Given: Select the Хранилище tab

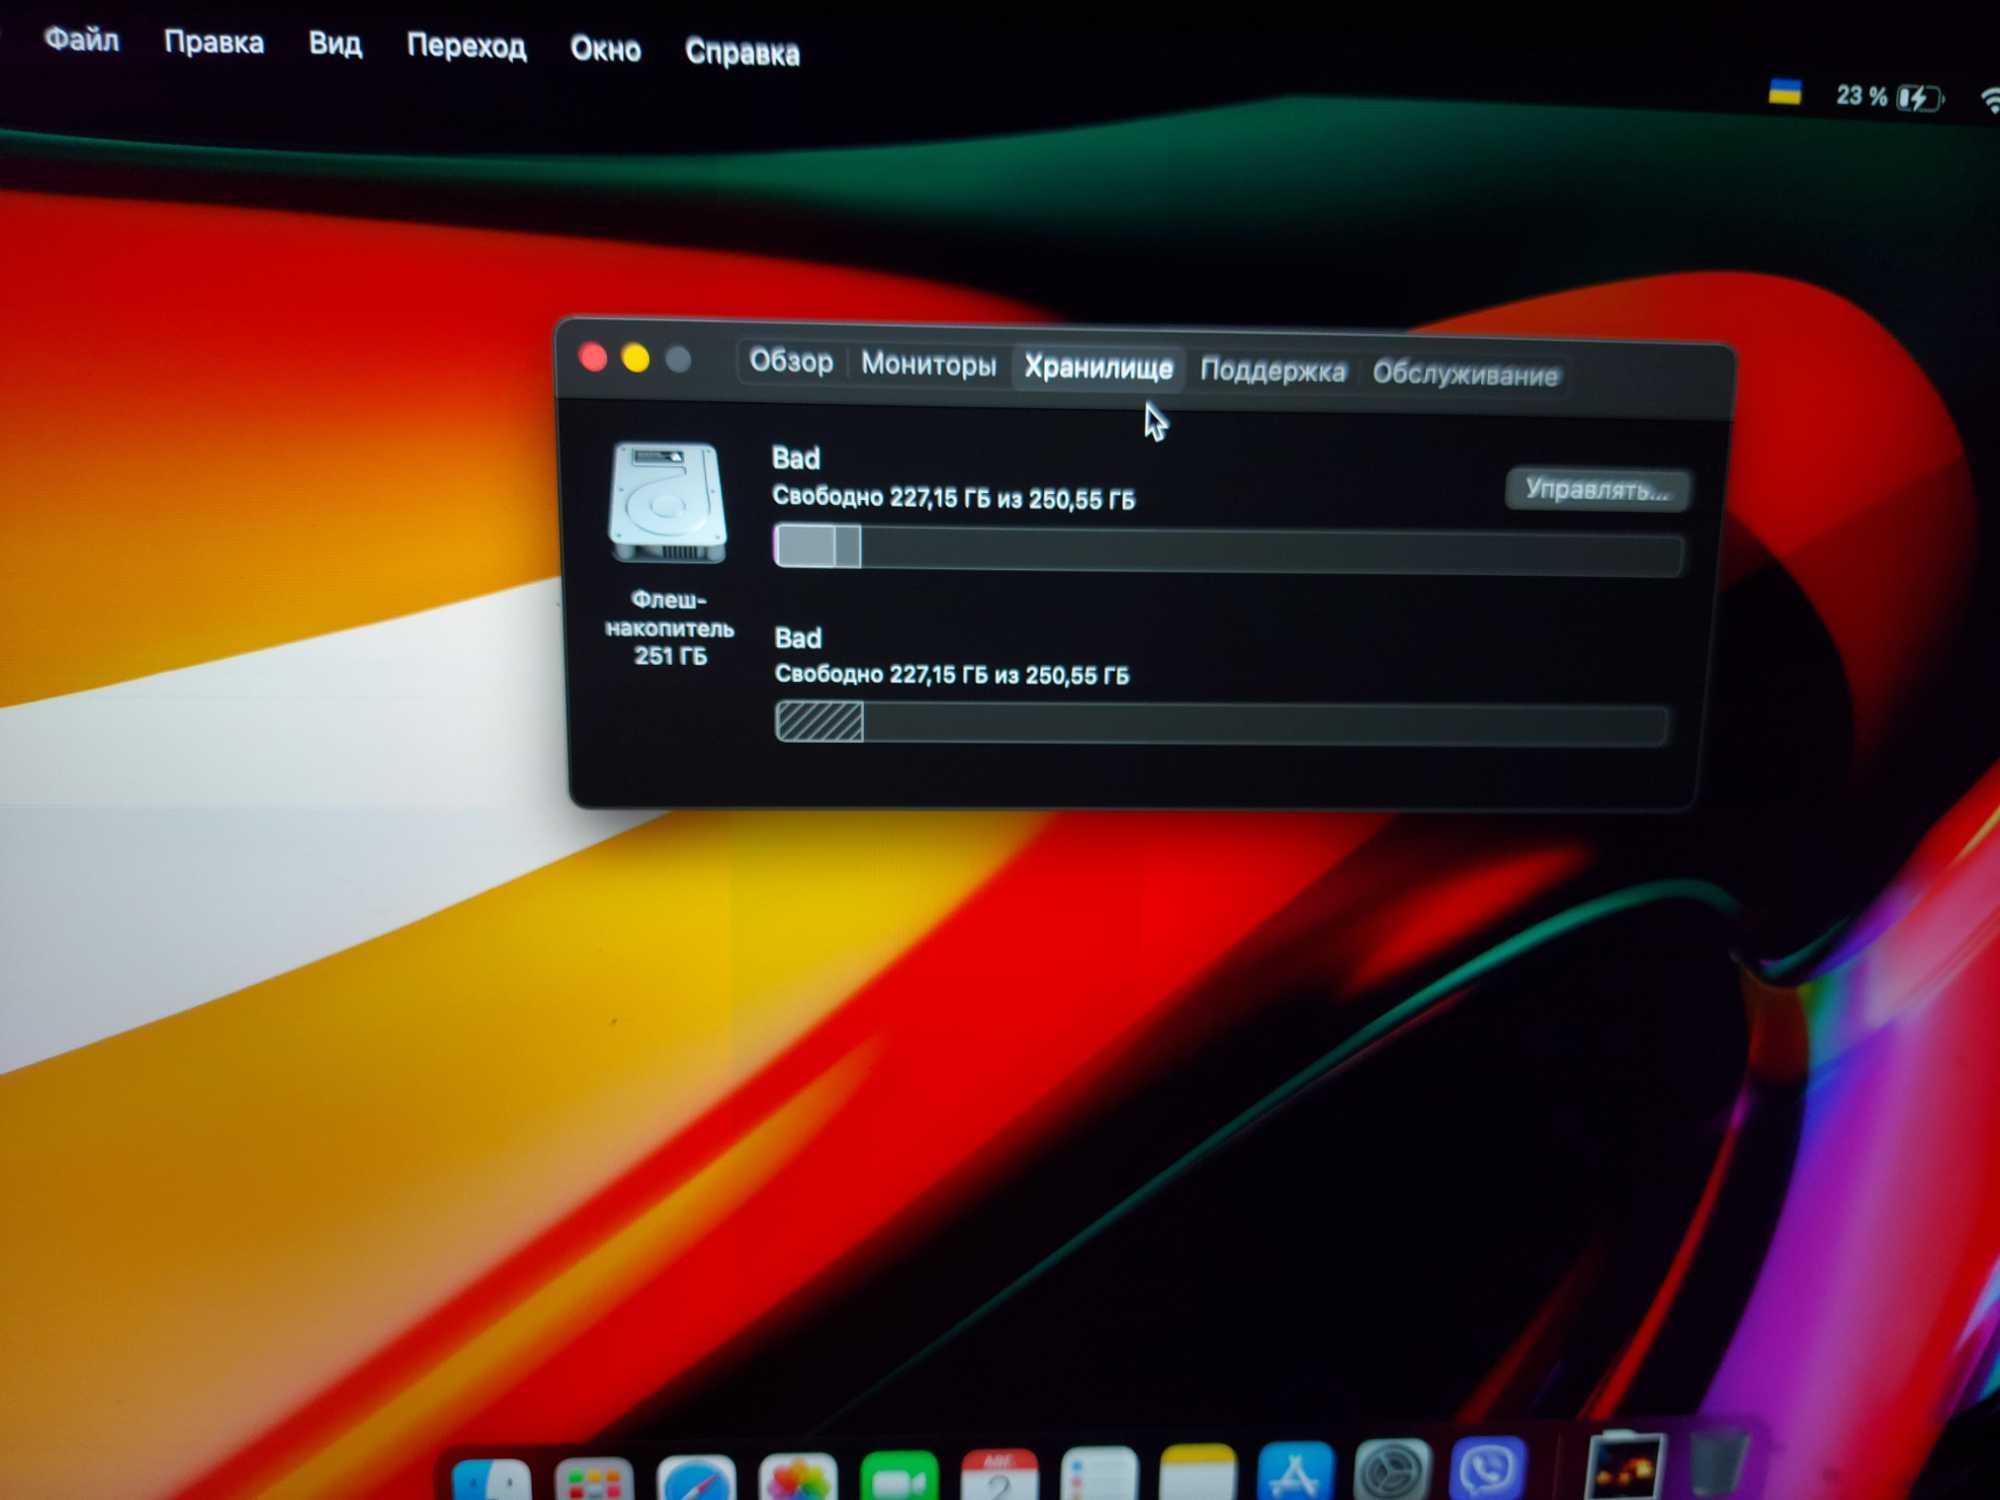Looking at the screenshot, I should pyautogui.click(x=1098, y=369).
